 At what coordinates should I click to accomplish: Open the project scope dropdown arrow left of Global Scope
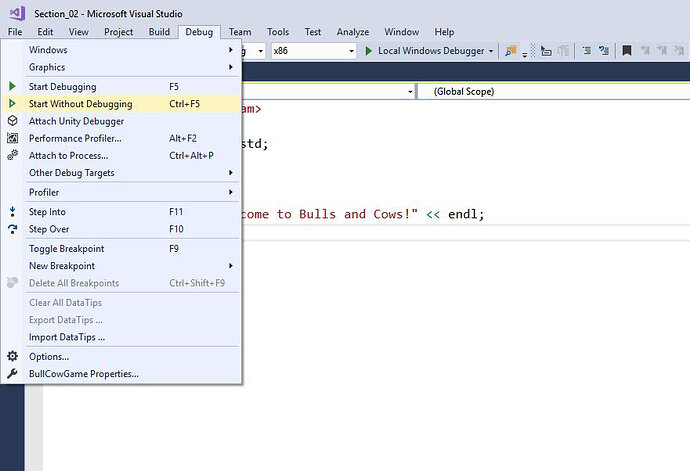pos(410,92)
